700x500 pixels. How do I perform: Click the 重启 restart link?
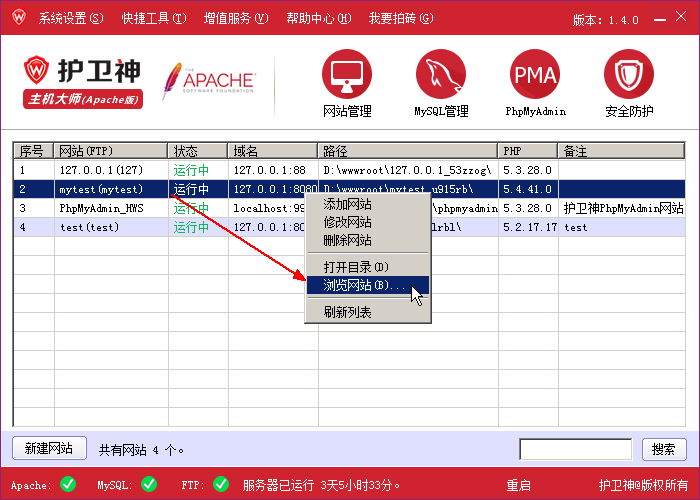coord(518,485)
